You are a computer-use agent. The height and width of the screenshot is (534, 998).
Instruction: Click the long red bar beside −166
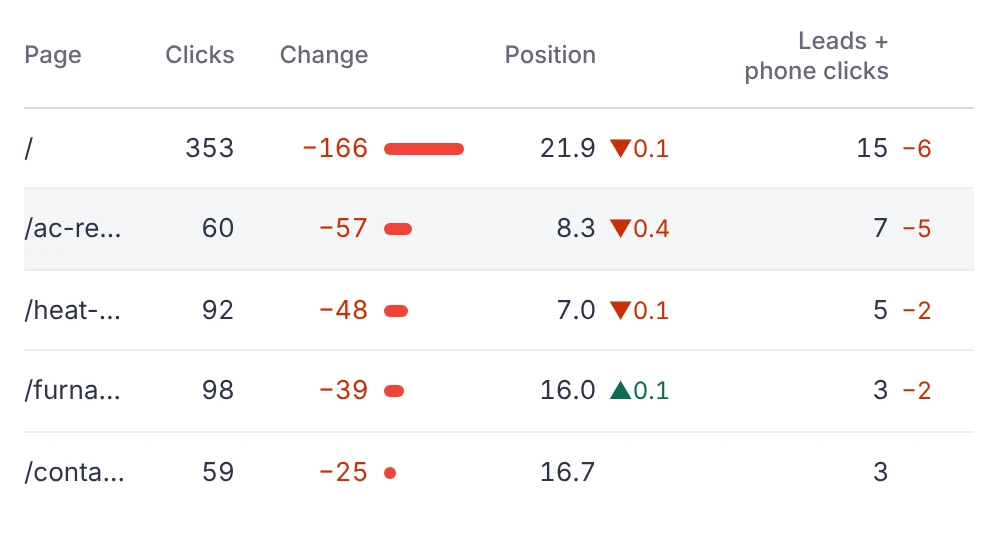424,149
